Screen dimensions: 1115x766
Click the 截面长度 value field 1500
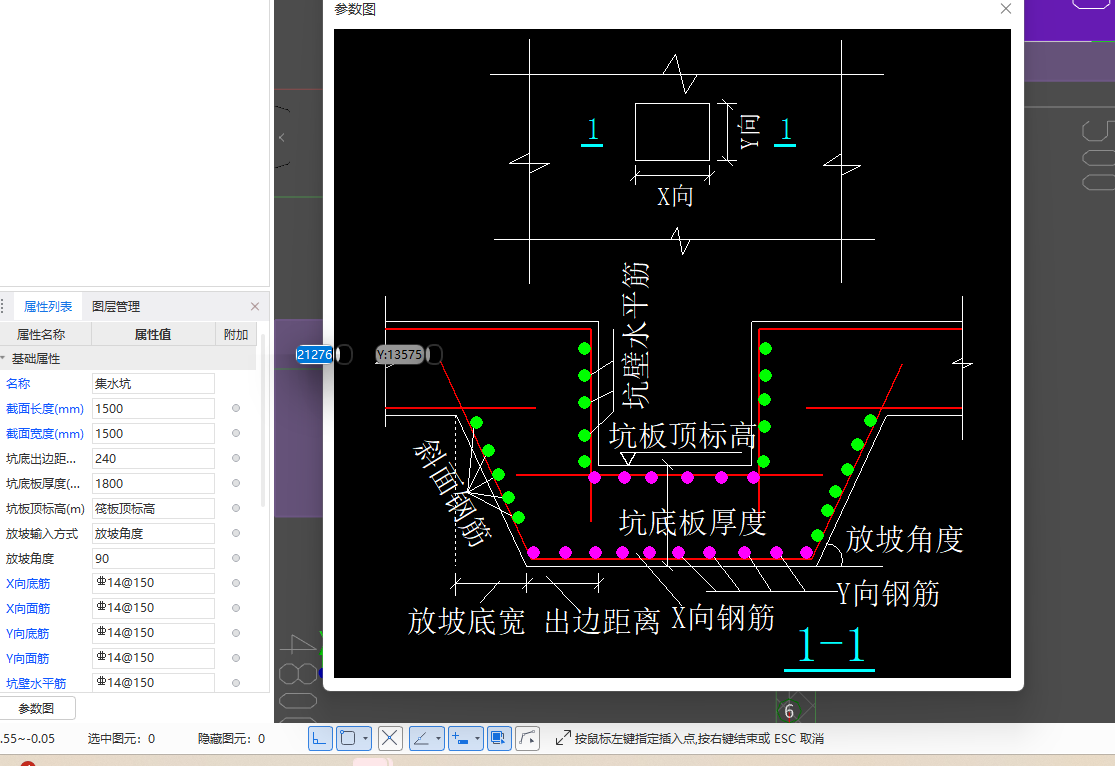[153, 408]
